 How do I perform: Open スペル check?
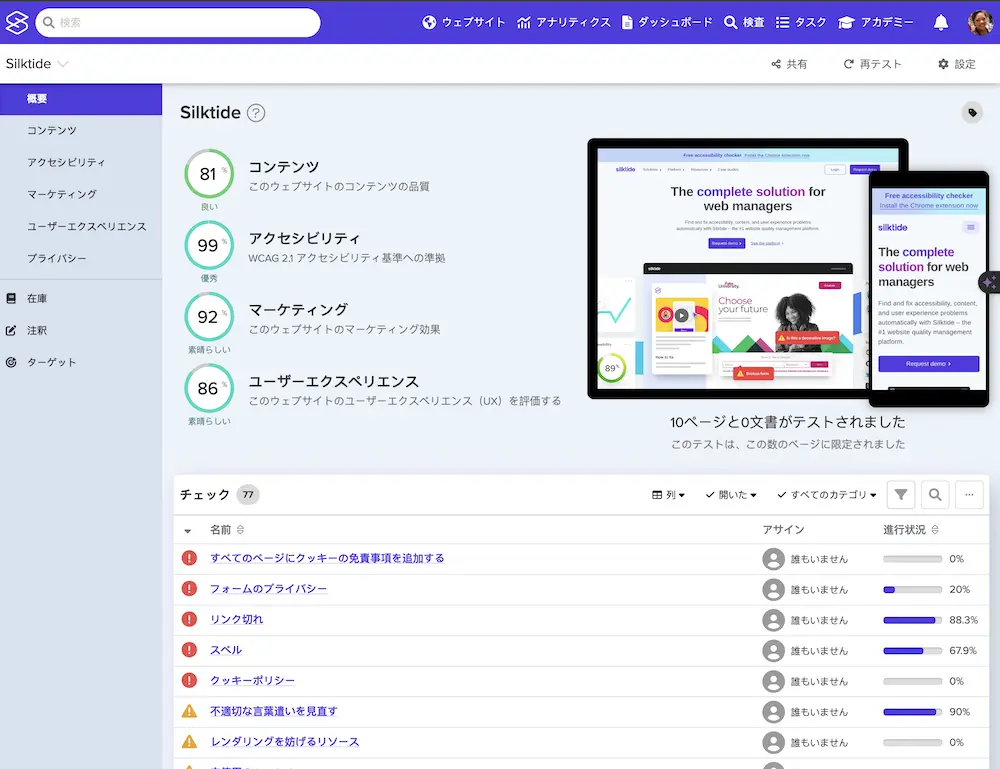click(x=226, y=650)
